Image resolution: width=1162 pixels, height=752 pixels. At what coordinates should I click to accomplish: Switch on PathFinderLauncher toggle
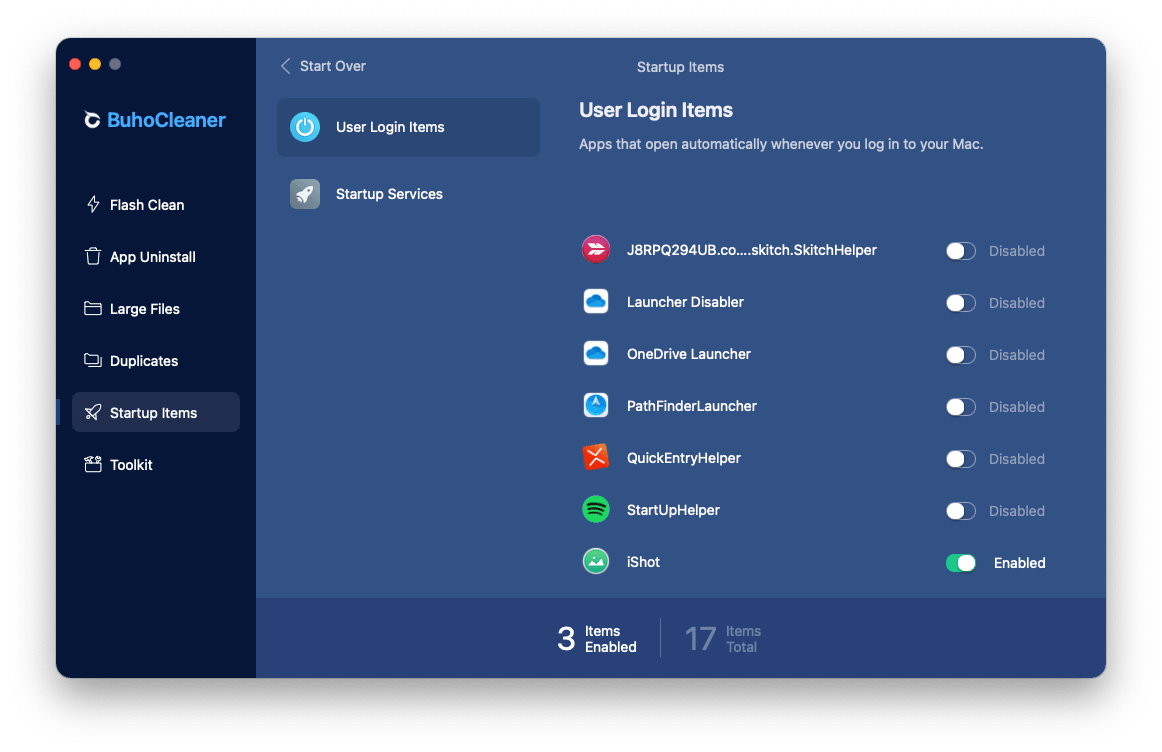tap(960, 407)
